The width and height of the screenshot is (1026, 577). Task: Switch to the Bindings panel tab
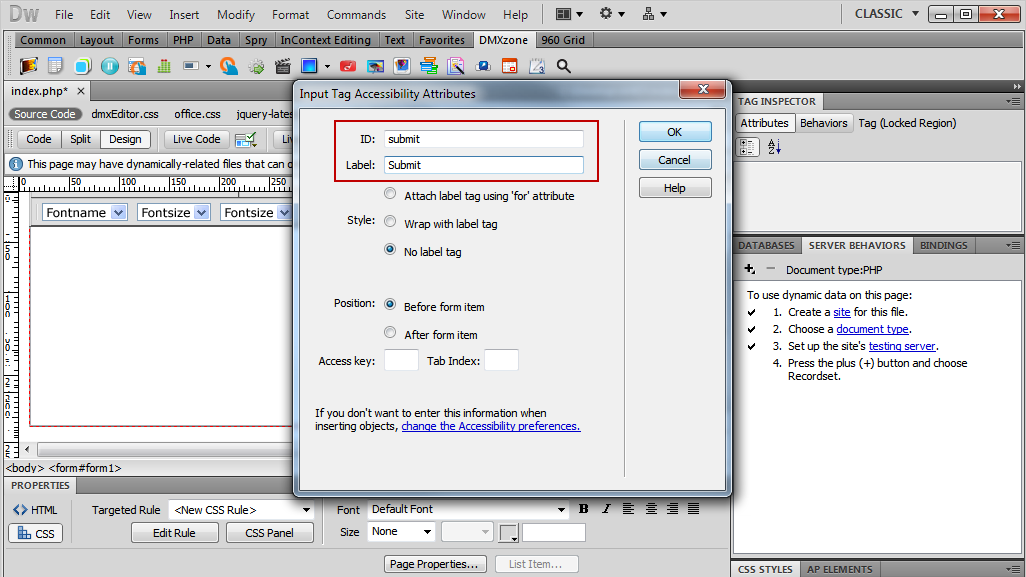pyautogui.click(x=944, y=245)
